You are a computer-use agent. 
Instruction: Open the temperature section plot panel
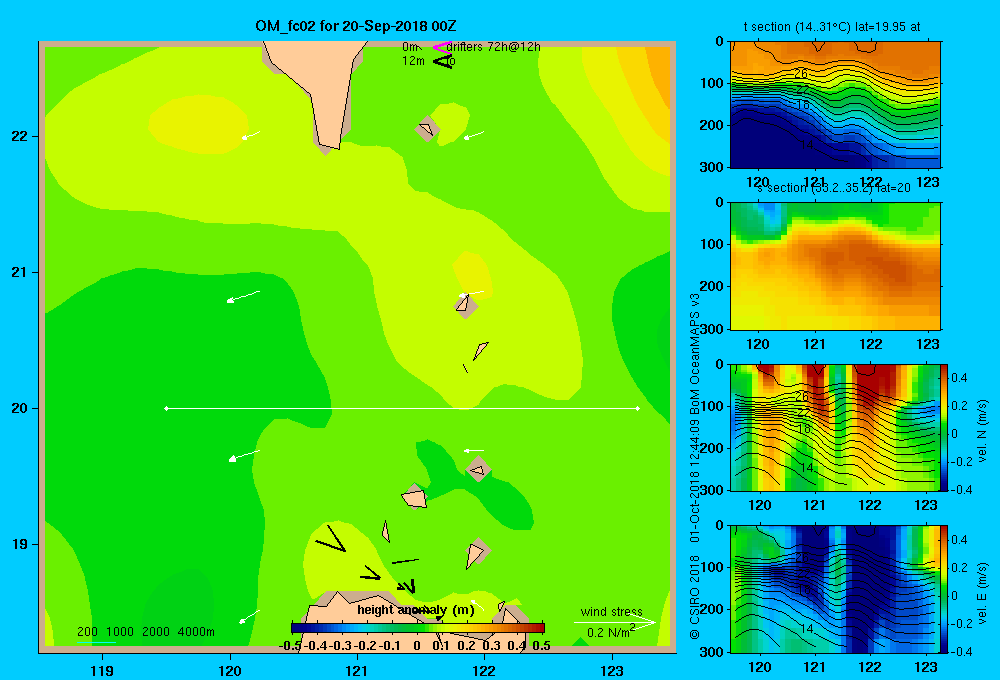(835, 105)
